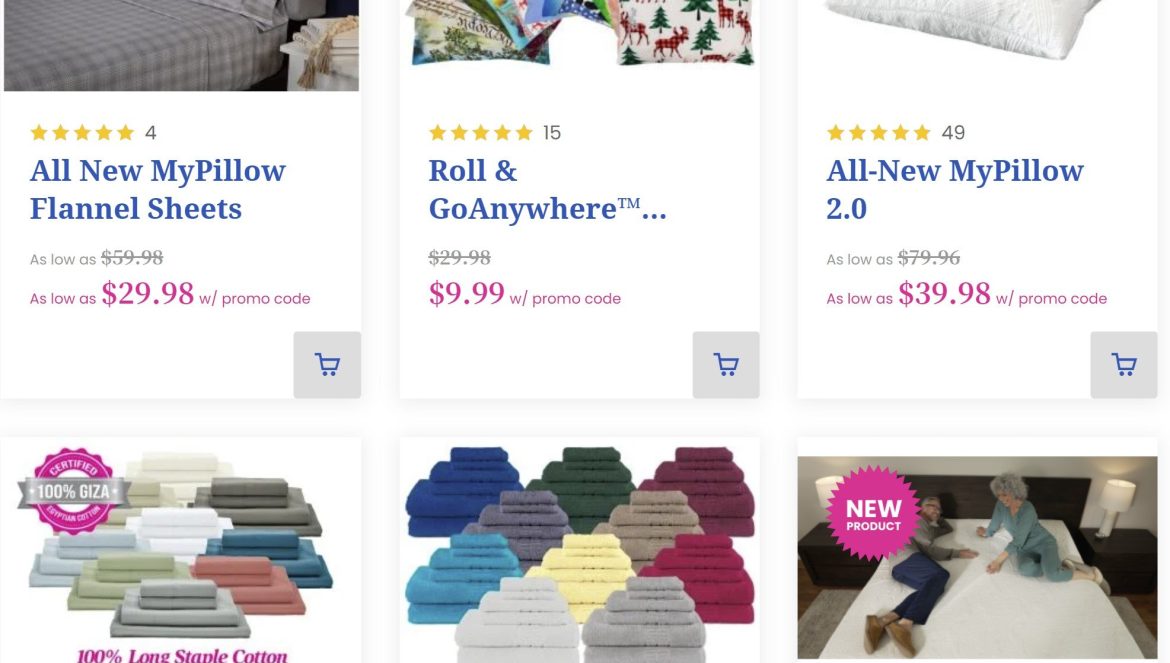Add Roll & GoAnywhere to cart
1170x663 pixels.
(726, 365)
